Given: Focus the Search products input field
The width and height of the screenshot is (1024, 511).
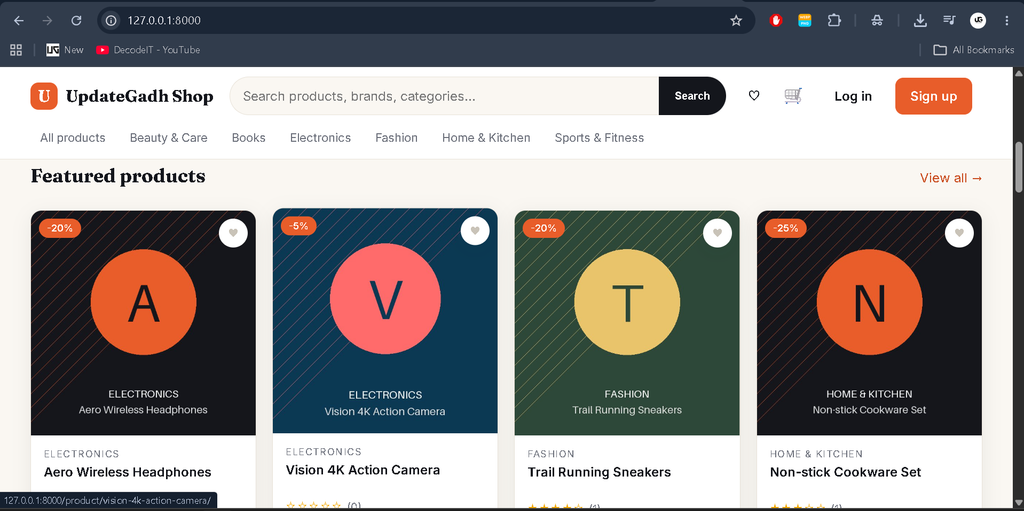Looking at the screenshot, I should pyautogui.click(x=444, y=96).
